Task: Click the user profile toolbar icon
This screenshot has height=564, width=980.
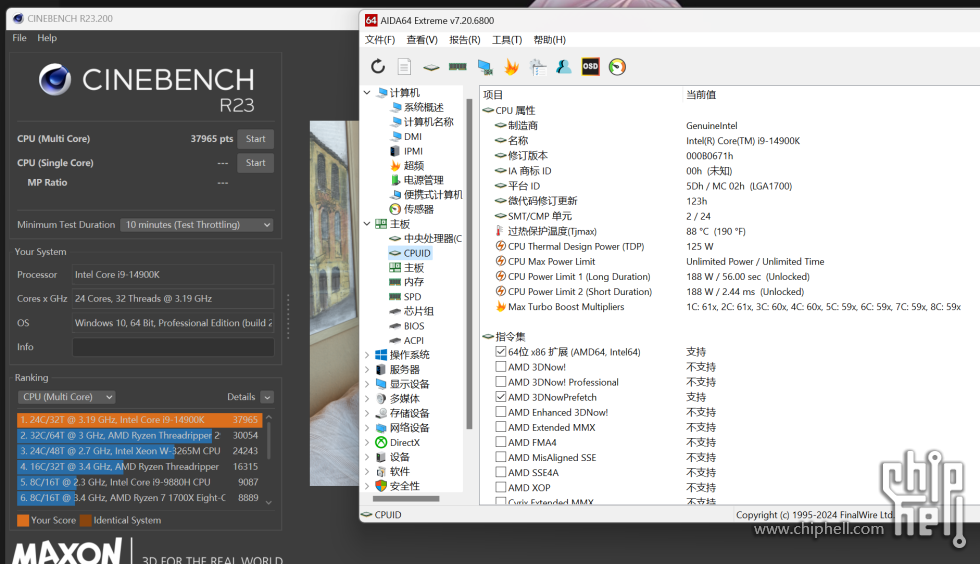Action: pyautogui.click(x=564, y=66)
